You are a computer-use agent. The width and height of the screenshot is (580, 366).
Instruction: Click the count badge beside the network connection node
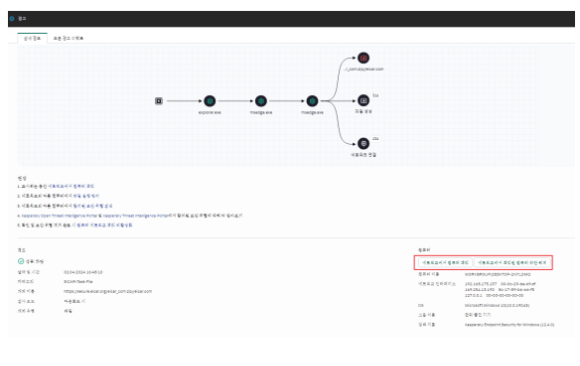(375, 138)
